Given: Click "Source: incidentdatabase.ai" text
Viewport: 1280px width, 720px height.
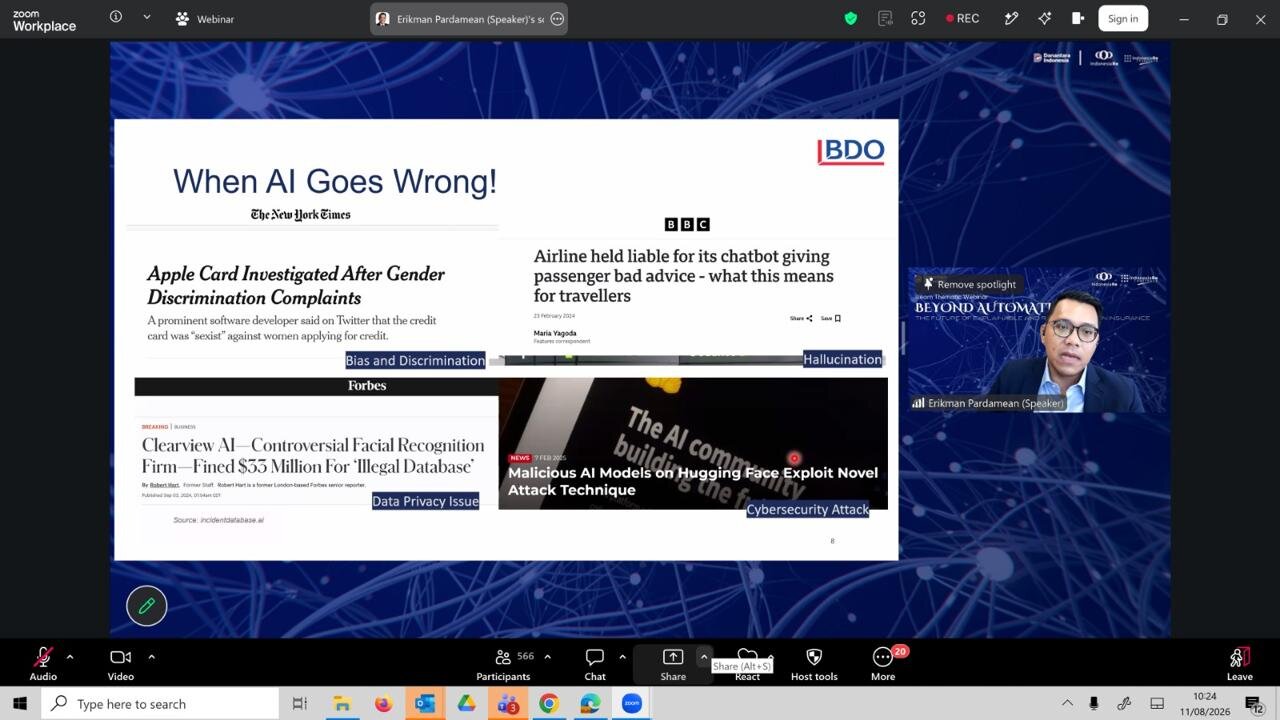Looking at the screenshot, I should click(218, 520).
